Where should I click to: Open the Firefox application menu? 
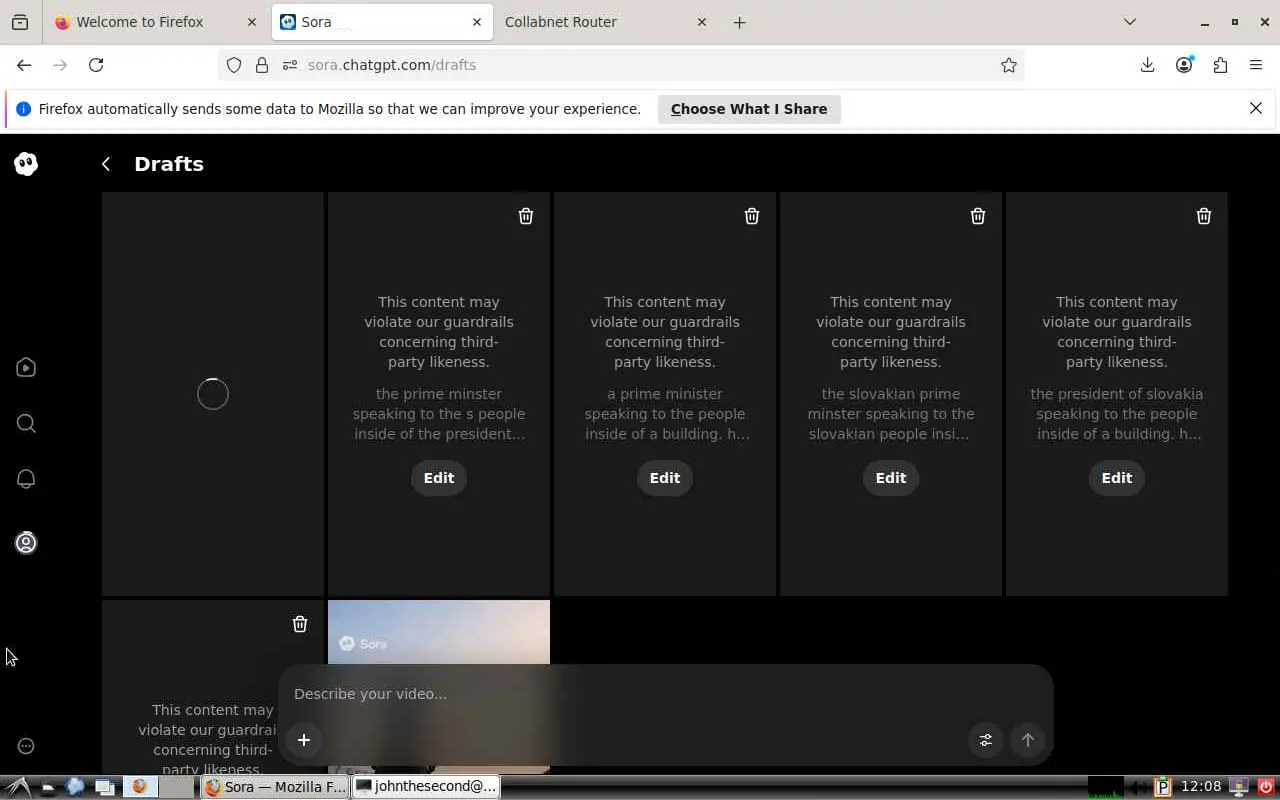(1256, 65)
